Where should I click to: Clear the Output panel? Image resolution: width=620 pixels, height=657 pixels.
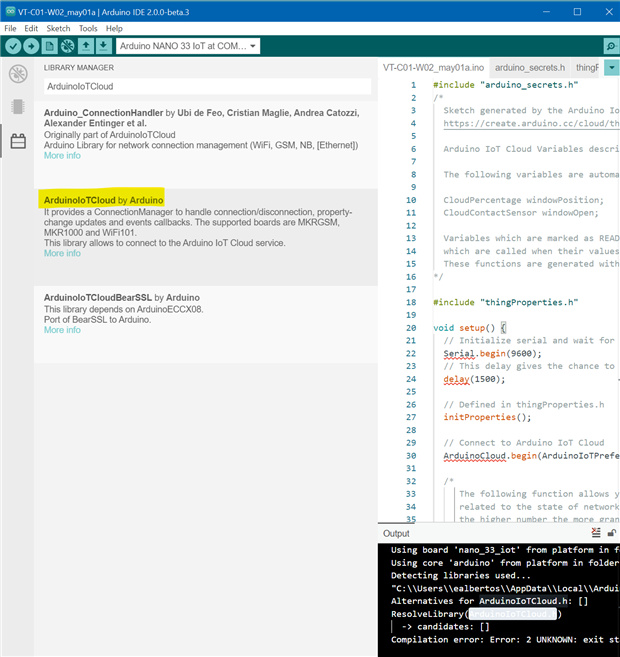596,534
